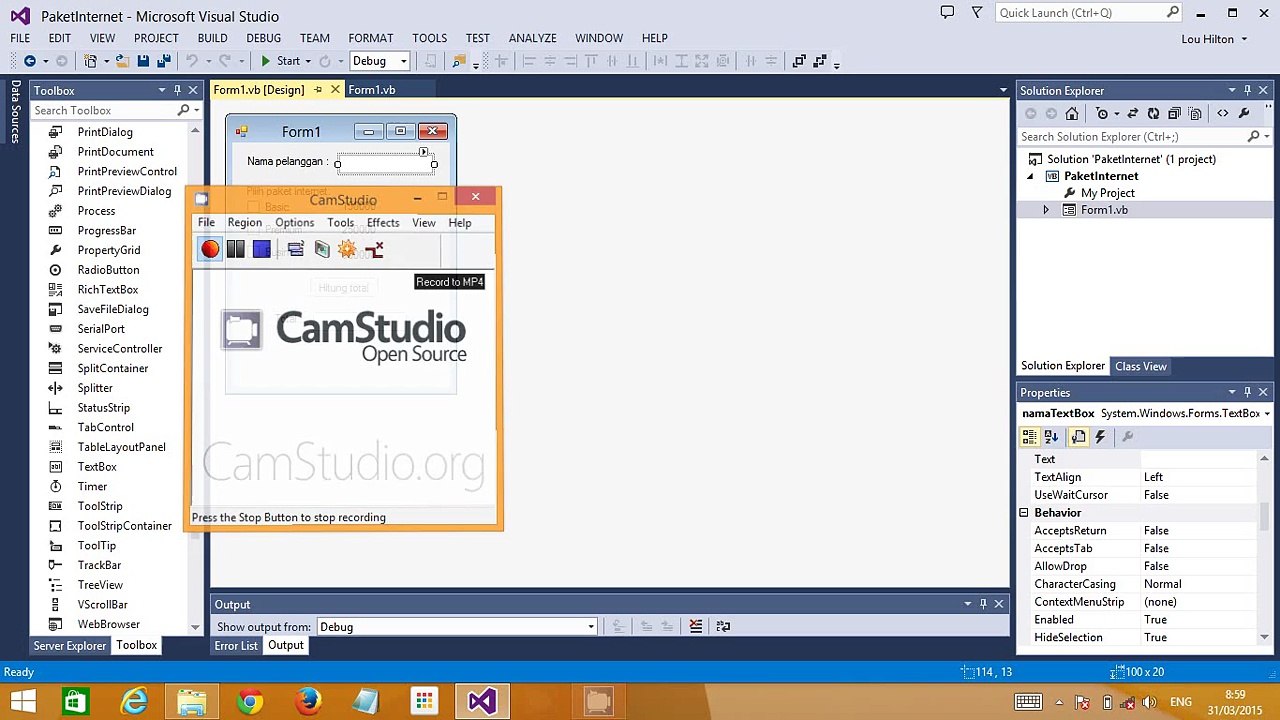Image resolution: width=1280 pixels, height=720 pixels.
Task: Stop recording with CamStudio blue Stop button
Action: 261,249
